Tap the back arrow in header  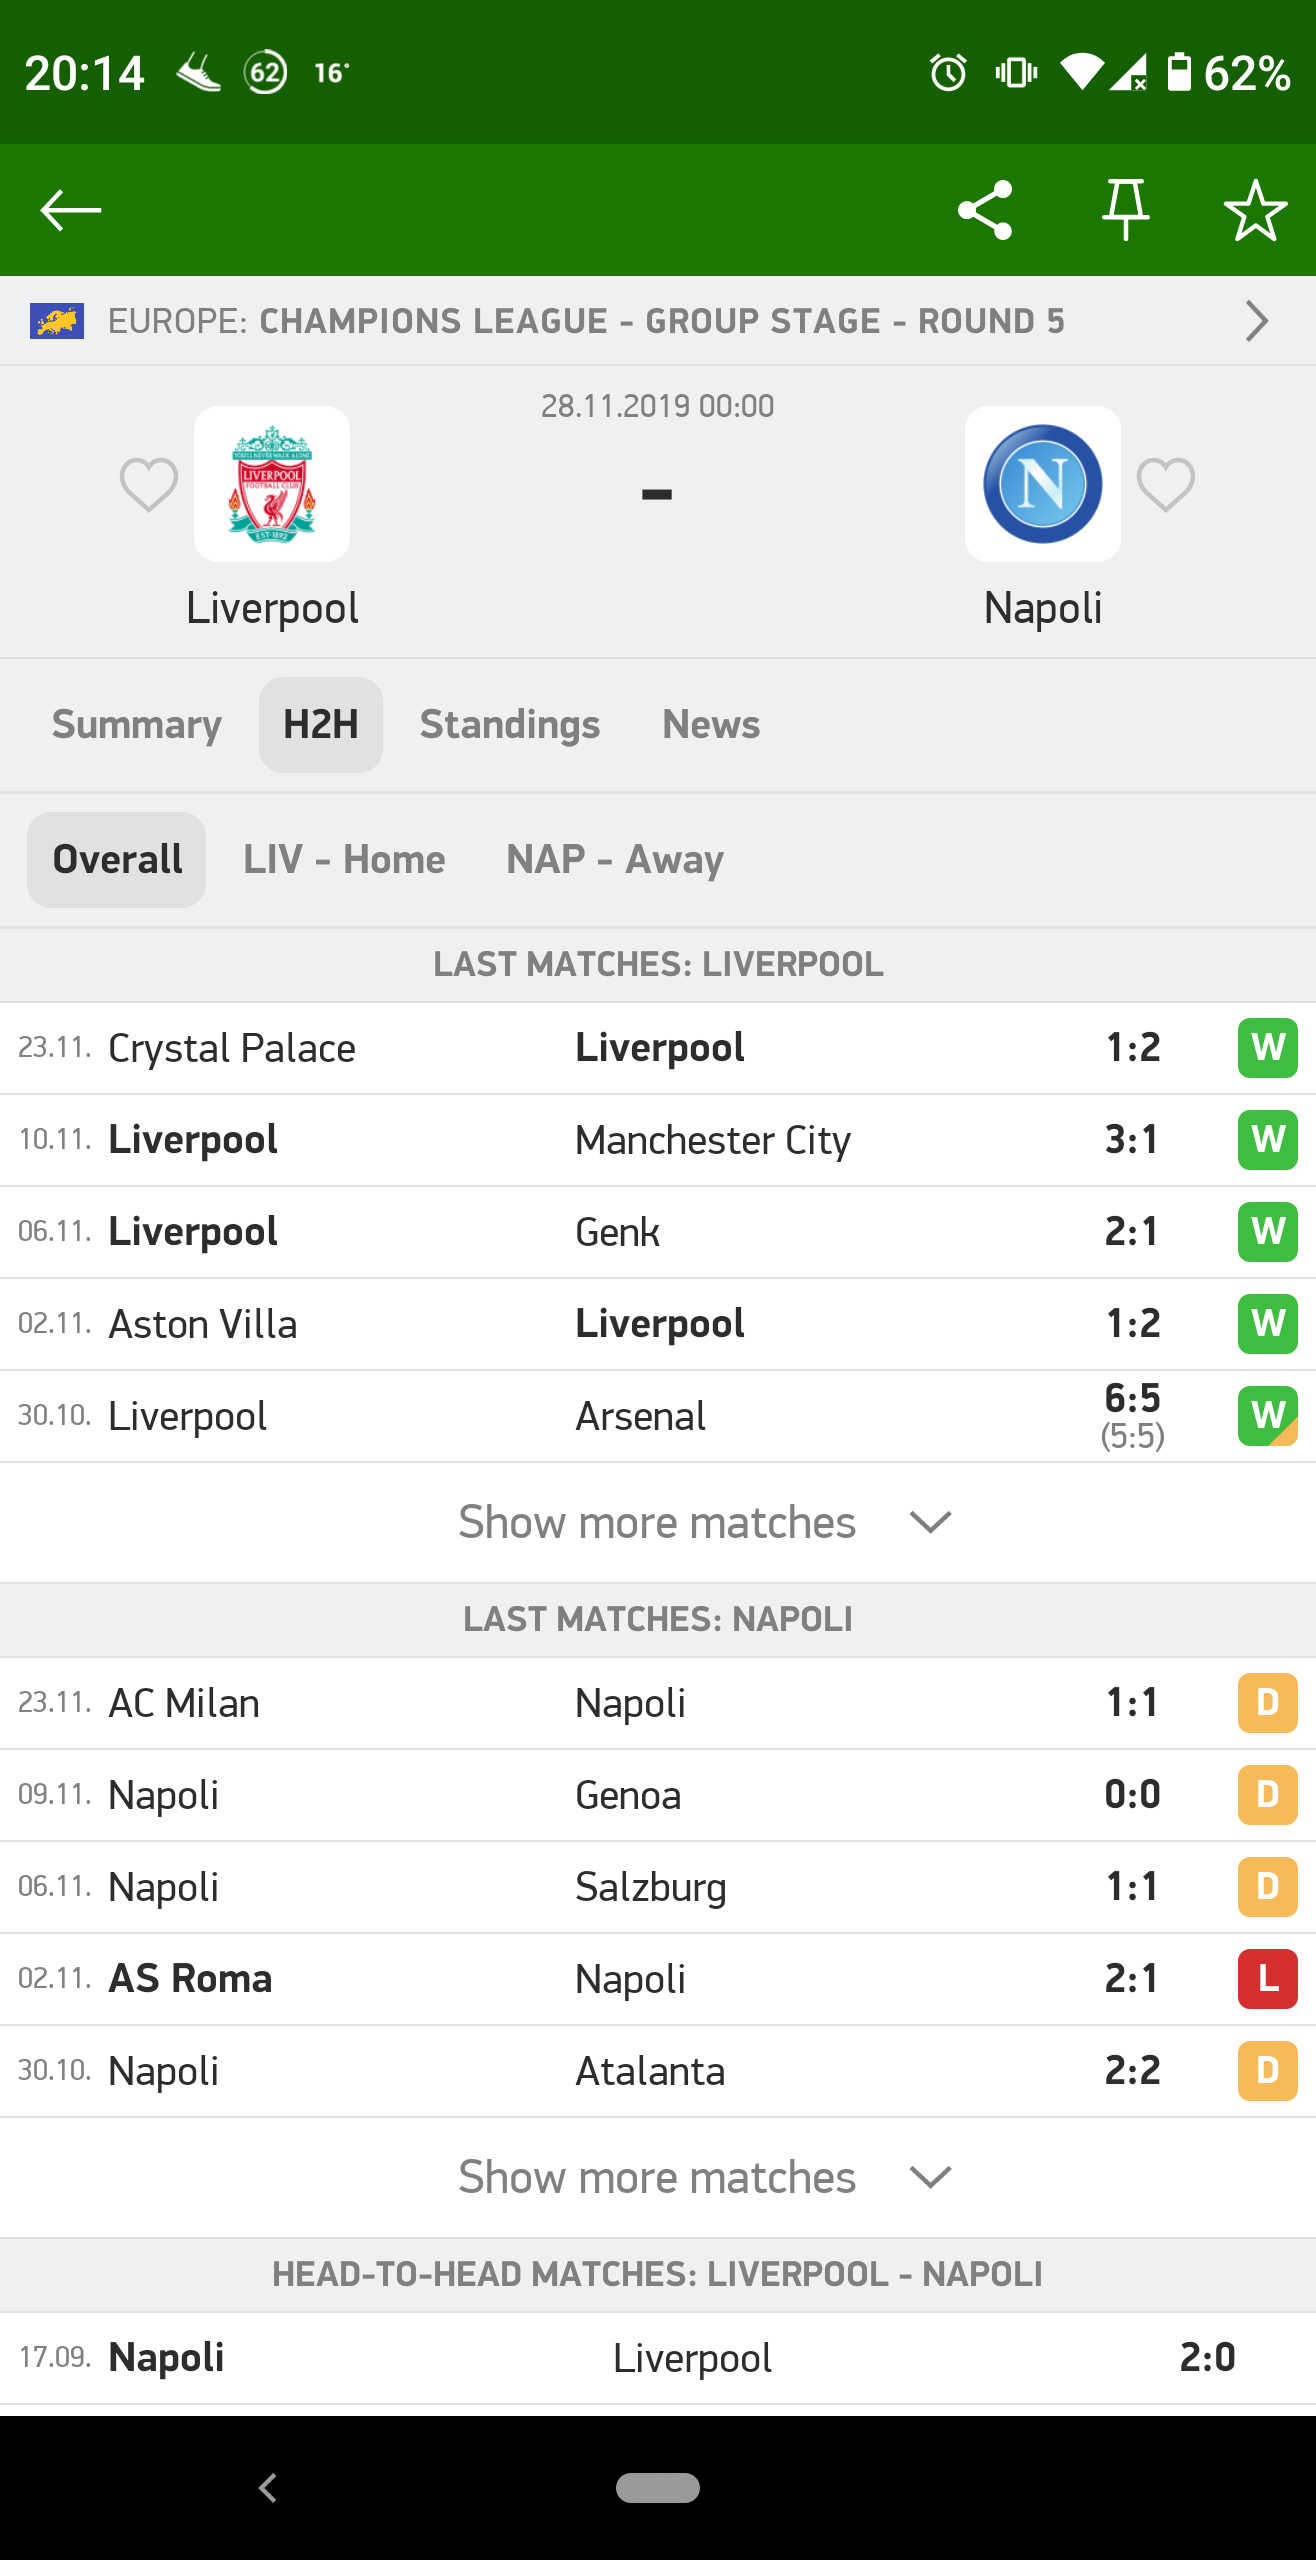(70, 210)
